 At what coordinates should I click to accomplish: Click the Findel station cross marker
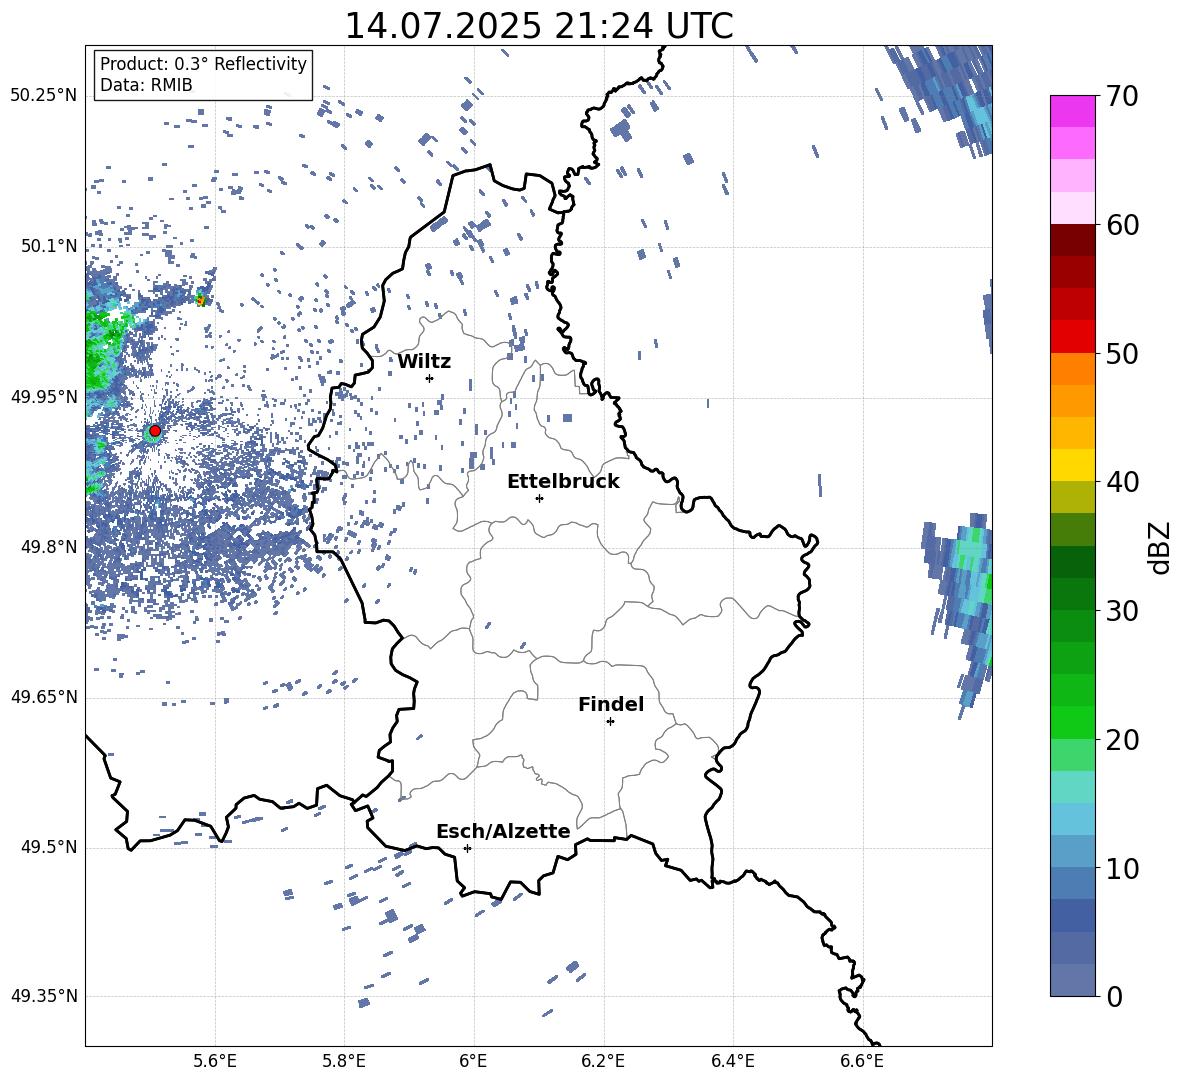(610, 722)
